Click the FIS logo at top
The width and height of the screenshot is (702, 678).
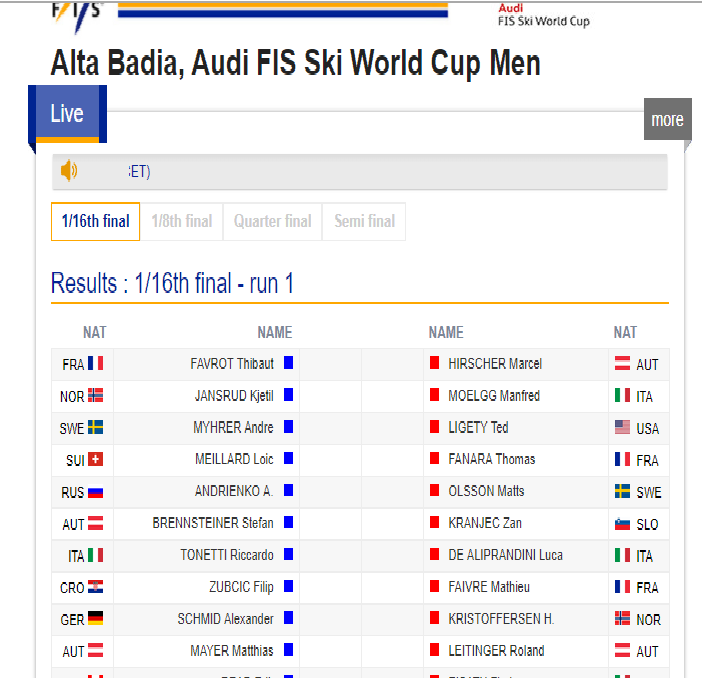point(78,16)
